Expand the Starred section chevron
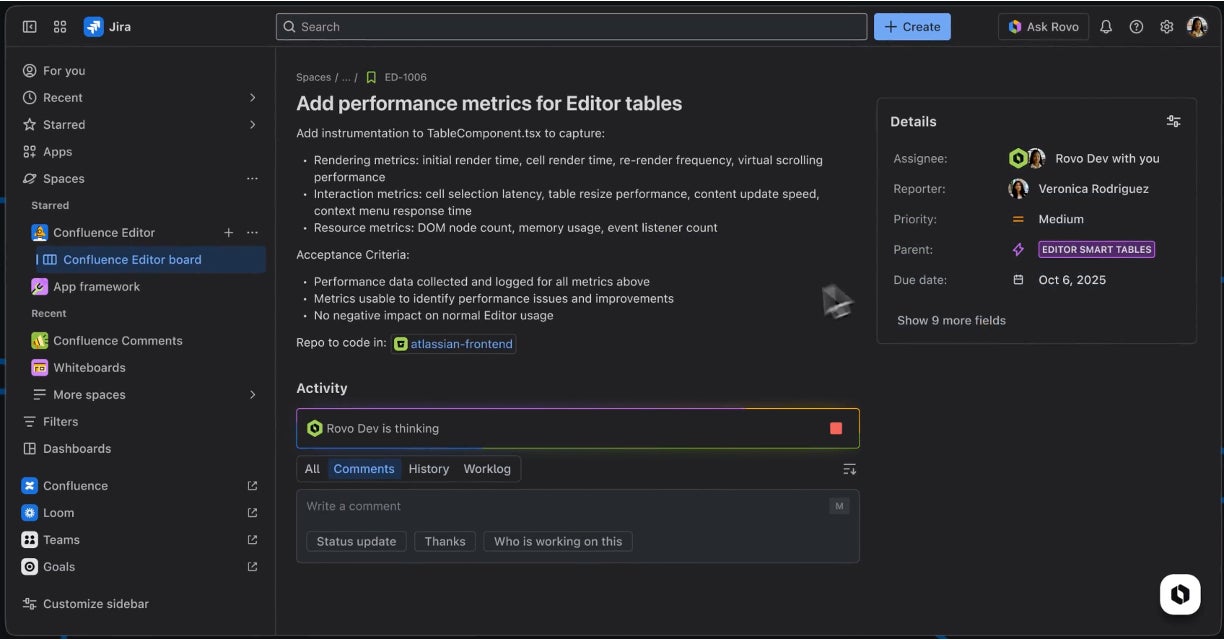Screen dimensions: 1224x640 coord(252,125)
